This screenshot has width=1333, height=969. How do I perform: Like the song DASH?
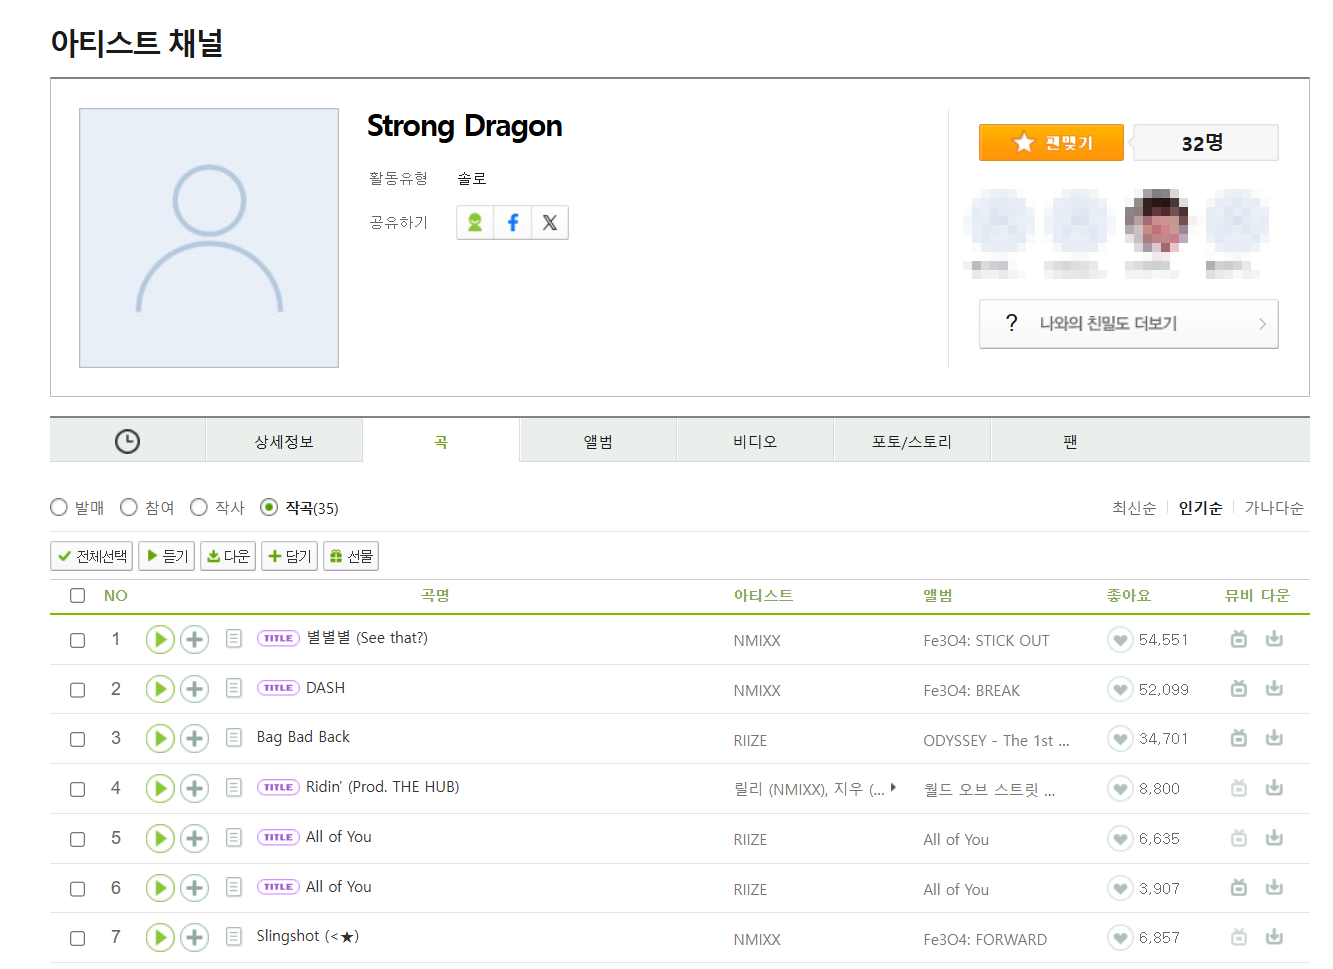click(x=1120, y=690)
